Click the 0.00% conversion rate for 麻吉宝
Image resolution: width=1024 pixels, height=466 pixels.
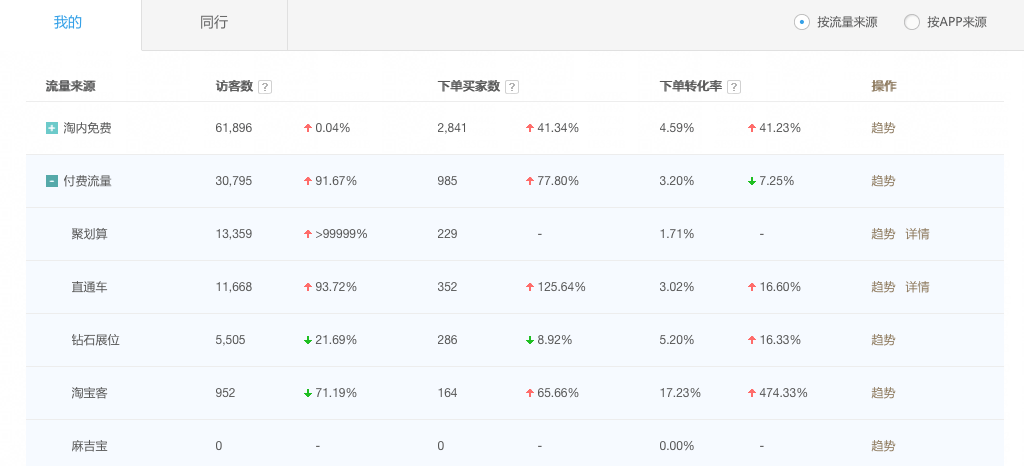click(x=677, y=446)
